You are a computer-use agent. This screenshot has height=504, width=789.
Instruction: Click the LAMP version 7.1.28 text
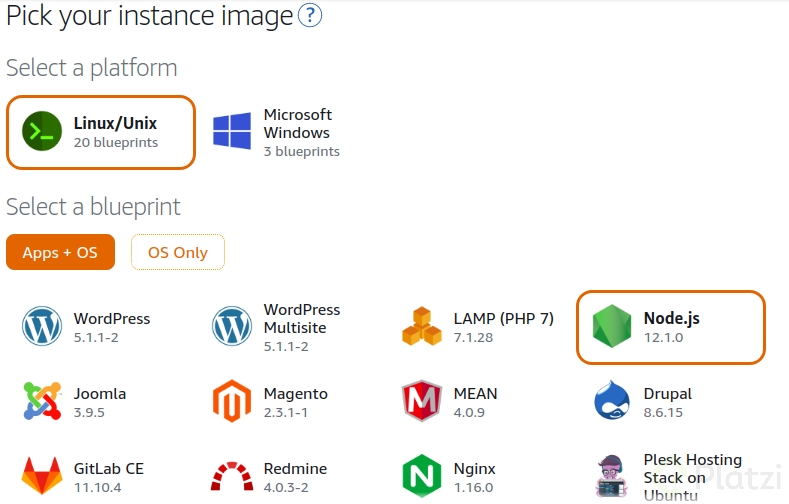tap(474, 338)
